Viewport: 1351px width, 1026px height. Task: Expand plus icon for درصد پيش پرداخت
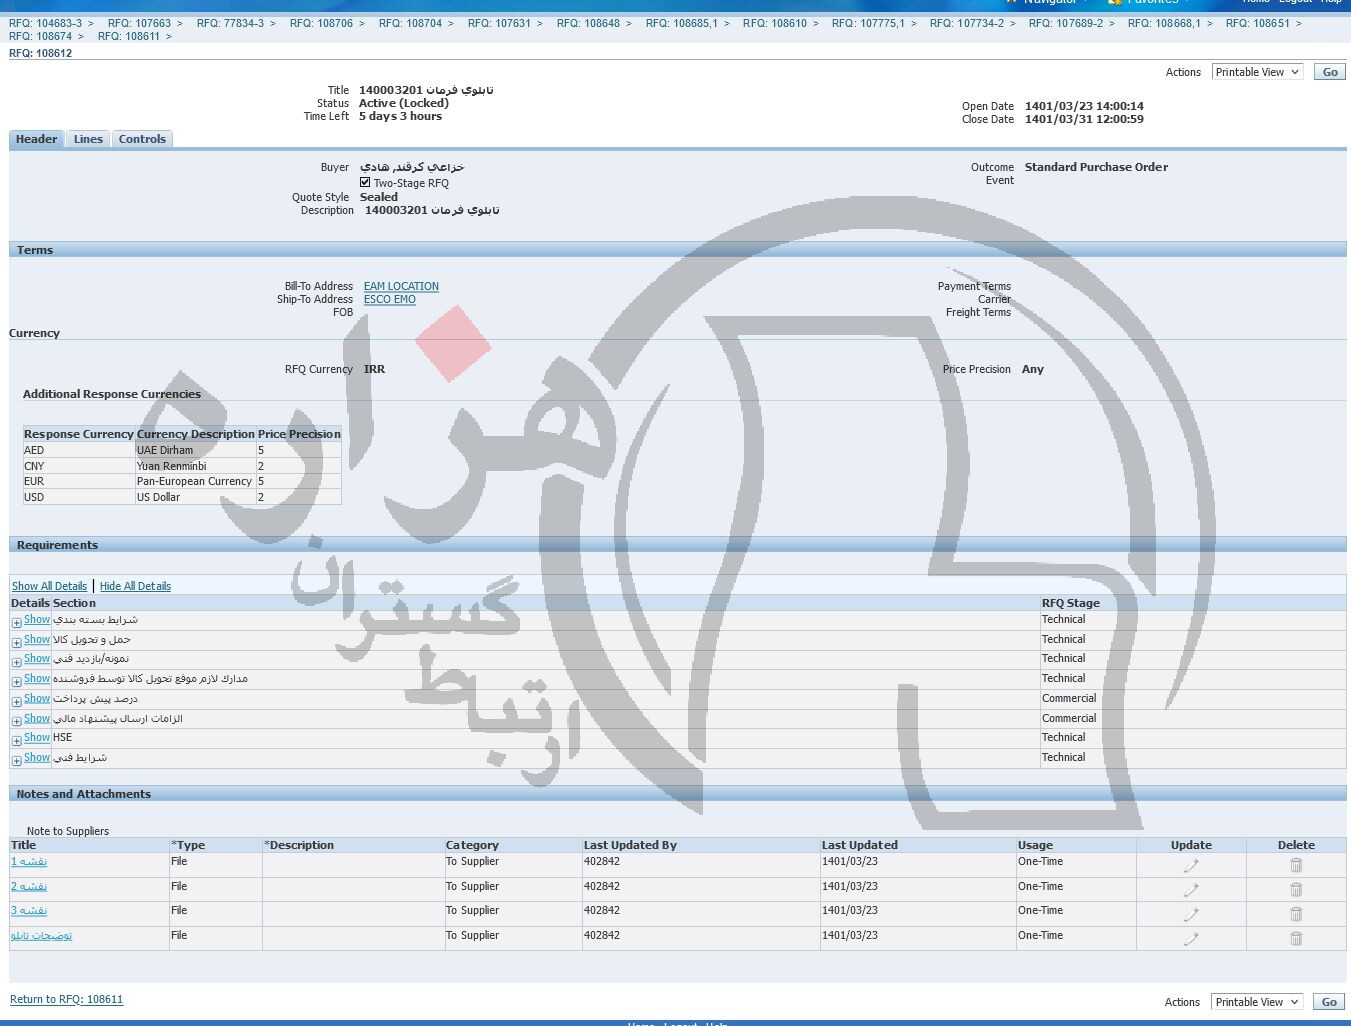17,702
